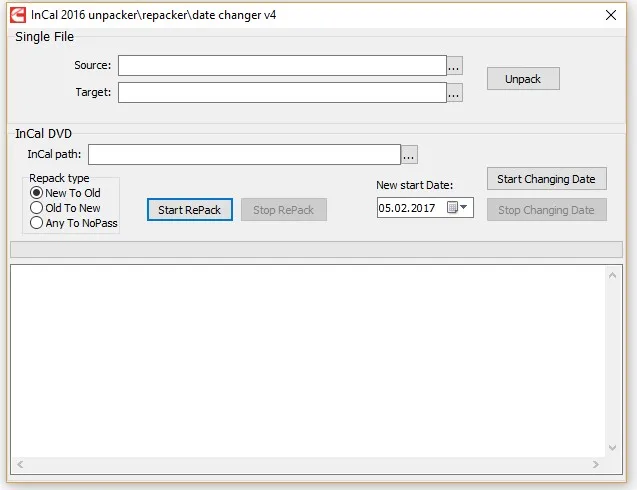
Task: Click the progress bar above the log
Action: [x=316, y=249]
